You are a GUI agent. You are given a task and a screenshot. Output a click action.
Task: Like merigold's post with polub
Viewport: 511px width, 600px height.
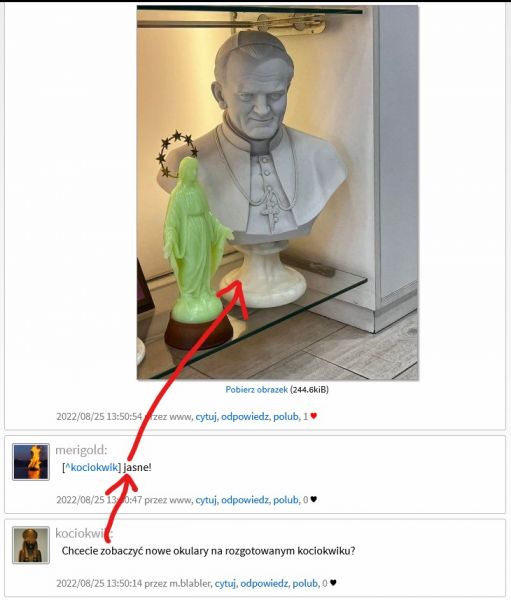coord(286,500)
